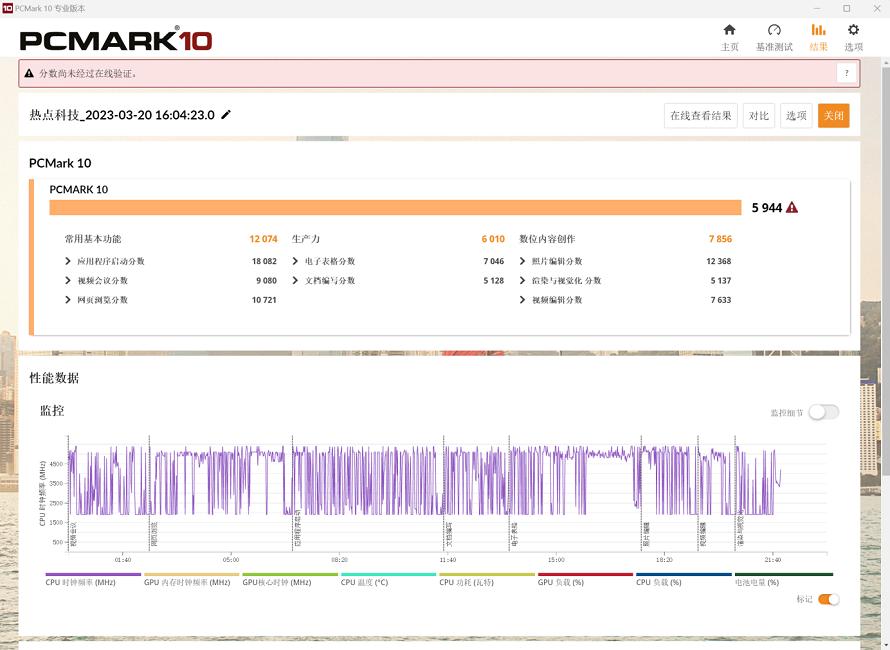
Task: Click the 主页 home icon in navigation
Action: tap(730, 30)
